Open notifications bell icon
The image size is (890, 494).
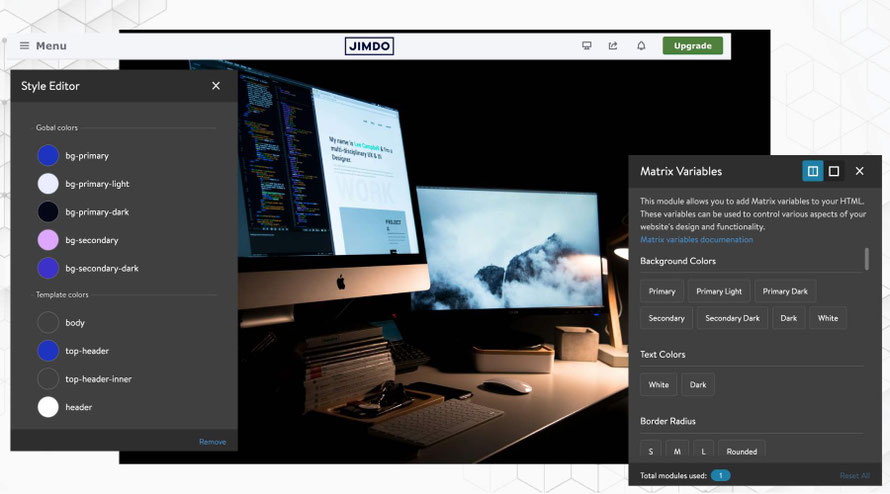pos(641,46)
